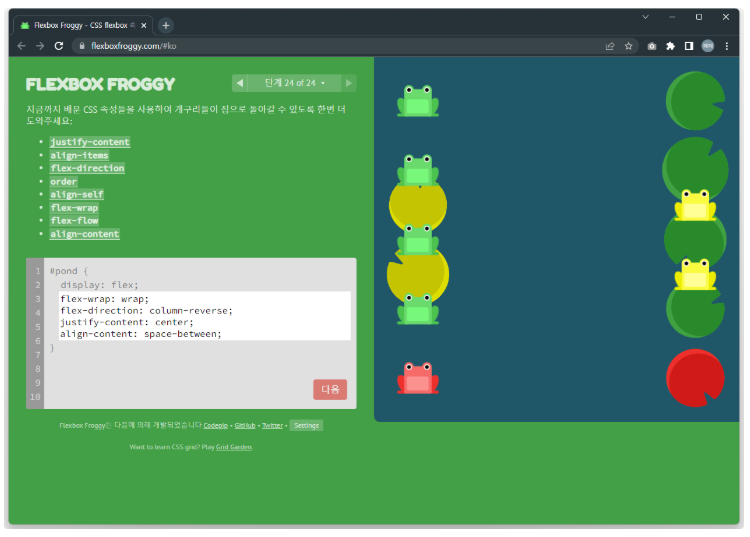Open the level selector 24 of 24
The width and height of the screenshot is (750, 537).
pyautogui.click(x=294, y=83)
